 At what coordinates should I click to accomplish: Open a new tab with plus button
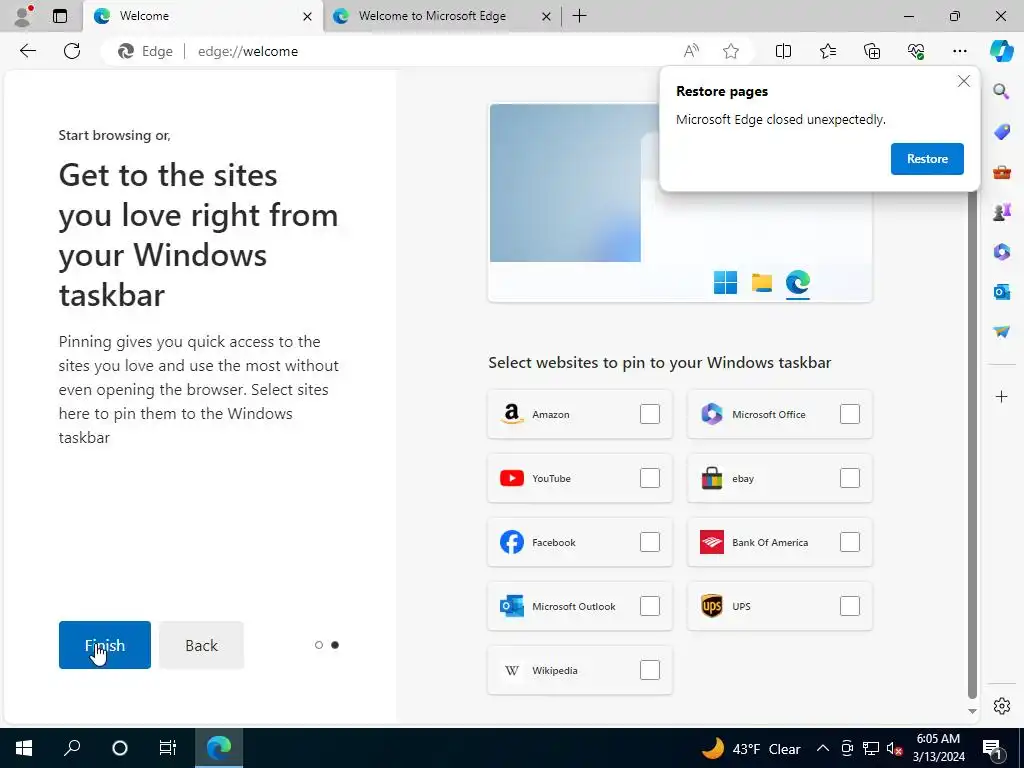click(579, 16)
